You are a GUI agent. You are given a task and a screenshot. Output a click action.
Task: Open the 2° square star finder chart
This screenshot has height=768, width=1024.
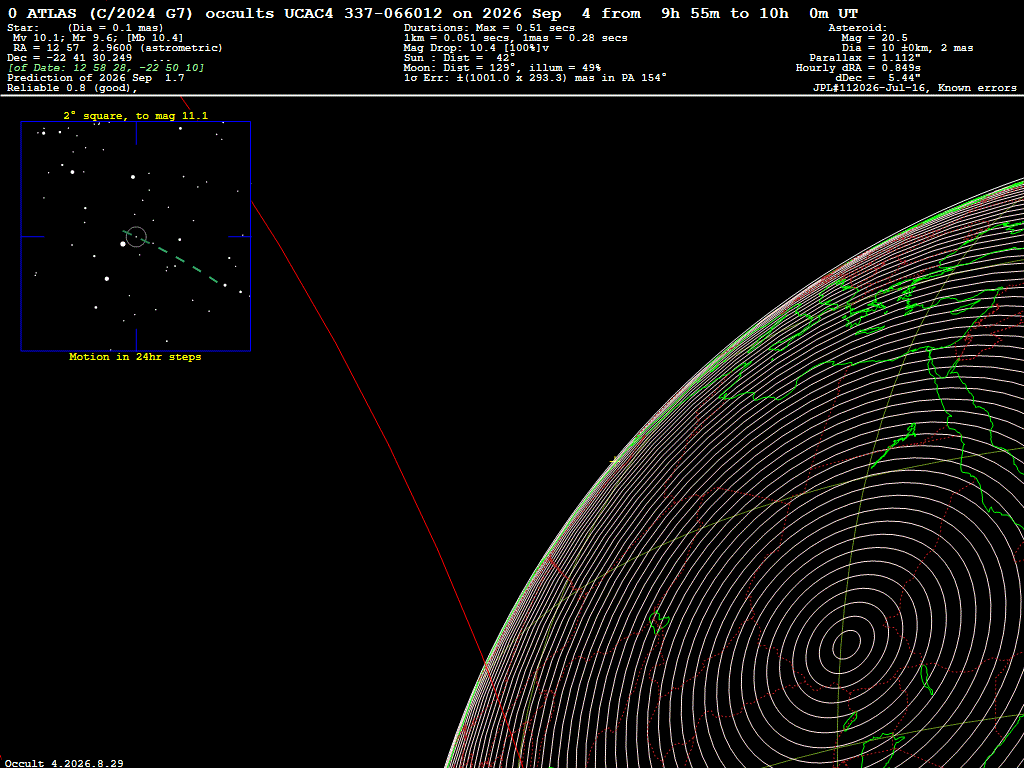pos(136,236)
